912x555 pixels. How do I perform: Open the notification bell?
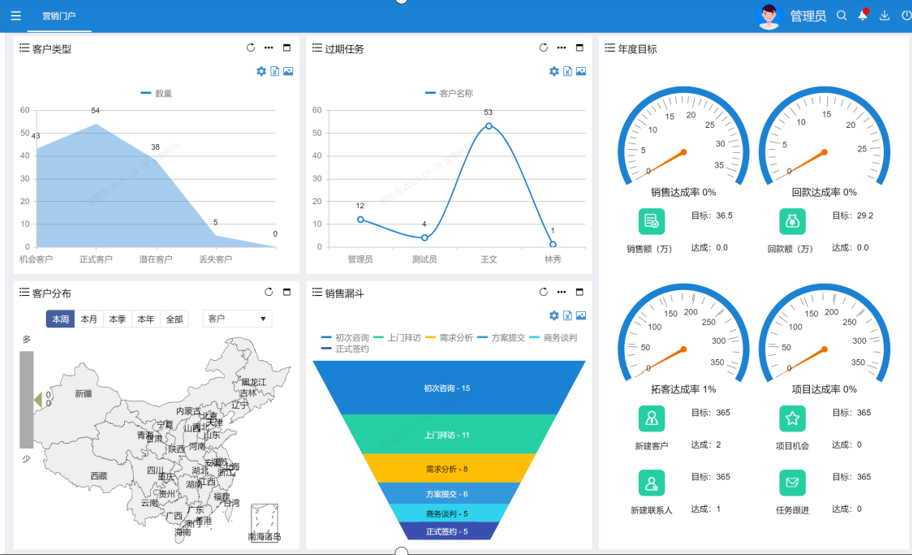(x=862, y=16)
